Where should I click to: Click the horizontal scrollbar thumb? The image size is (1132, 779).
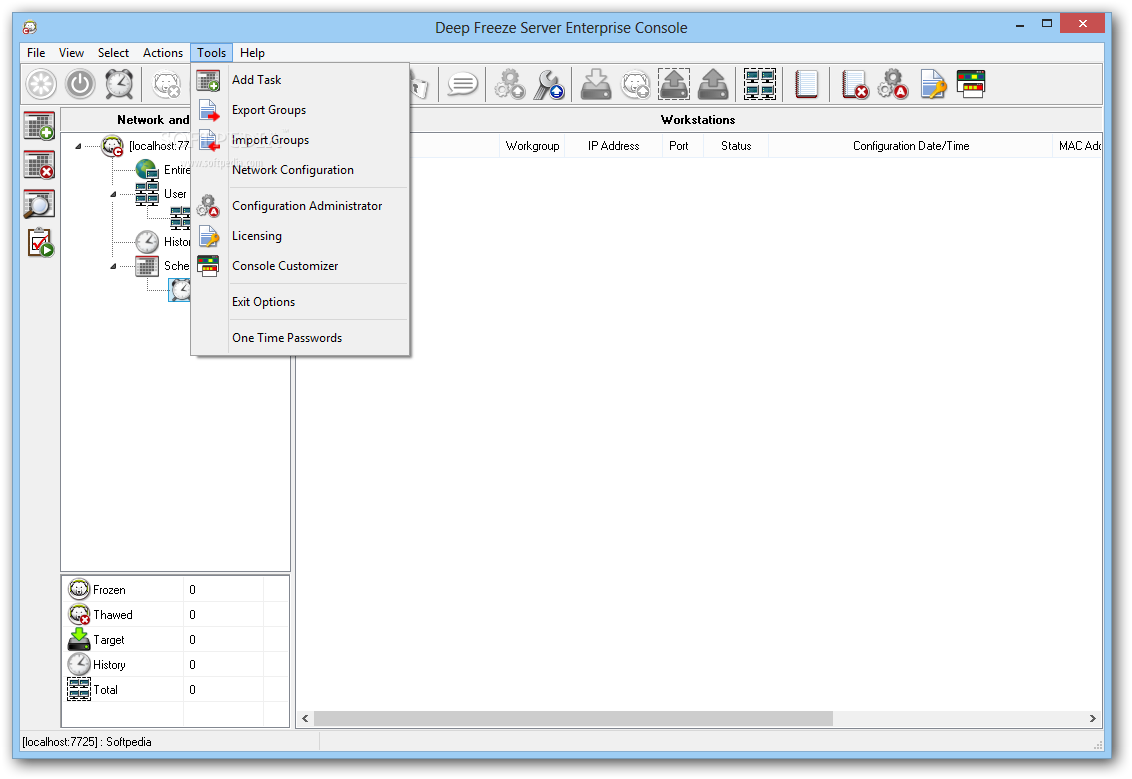573,718
